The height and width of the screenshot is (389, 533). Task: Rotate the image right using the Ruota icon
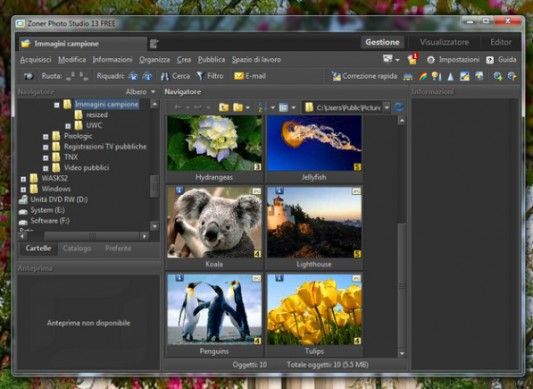point(84,77)
